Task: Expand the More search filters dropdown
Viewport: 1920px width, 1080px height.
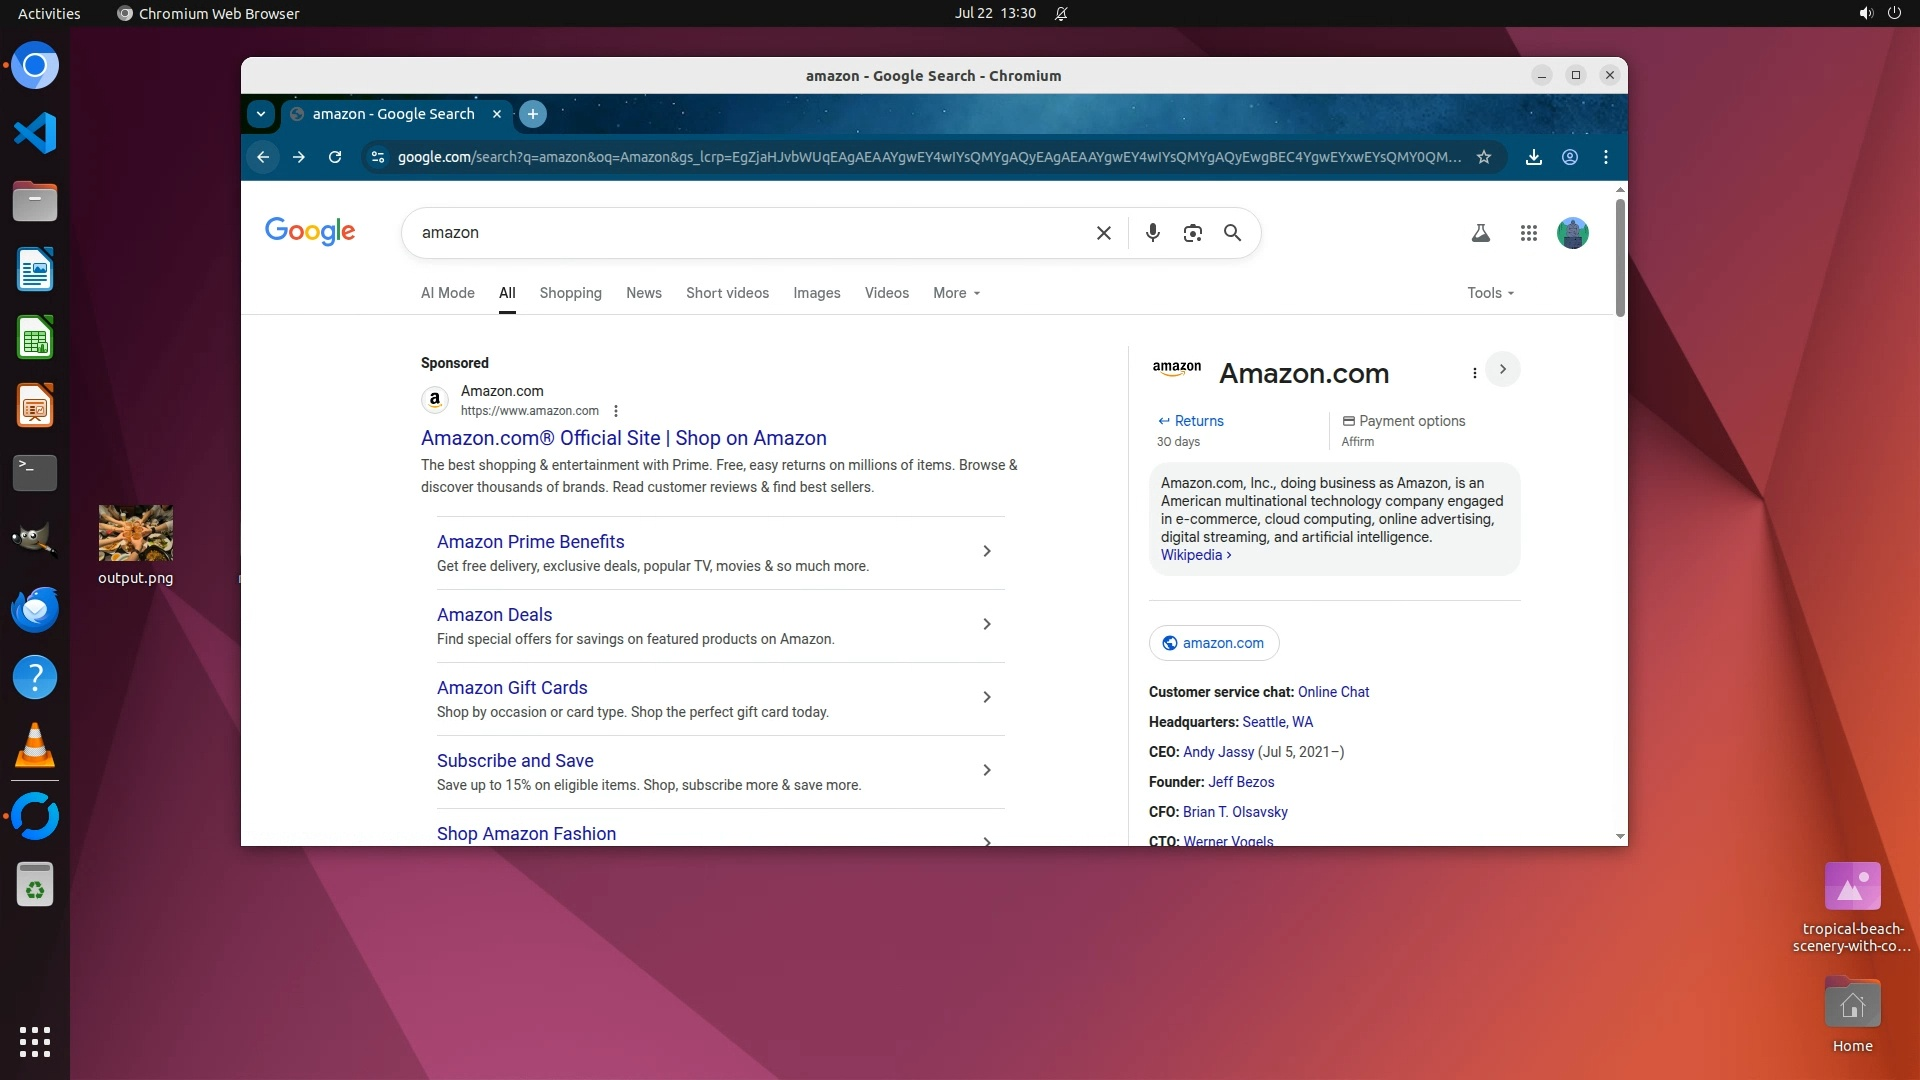Action: [956, 293]
